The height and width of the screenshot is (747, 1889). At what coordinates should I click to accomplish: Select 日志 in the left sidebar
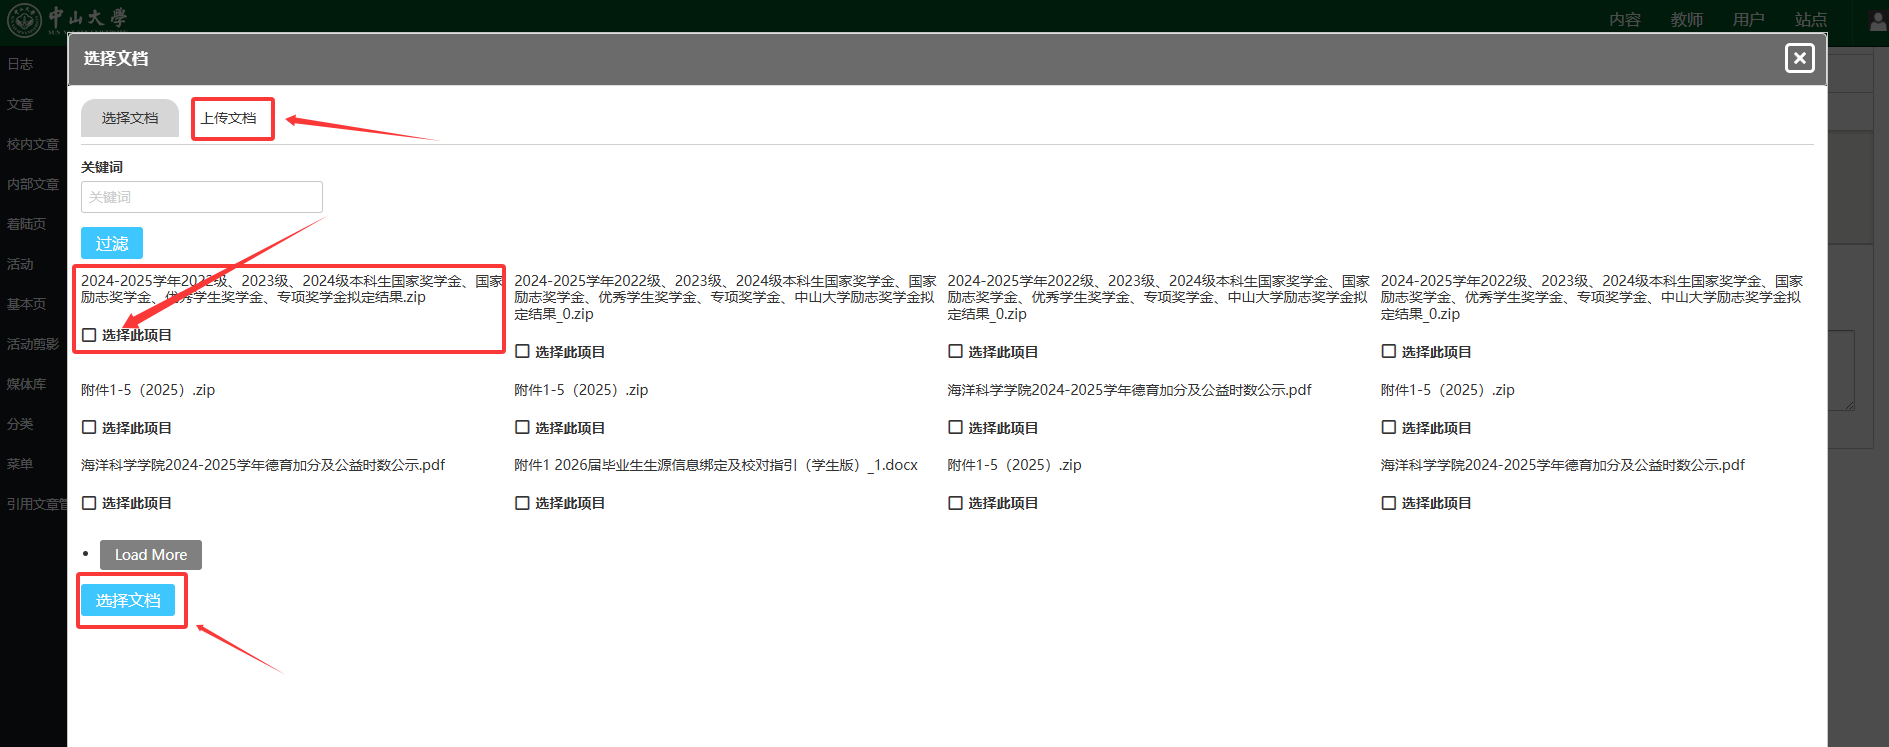click(21, 64)
